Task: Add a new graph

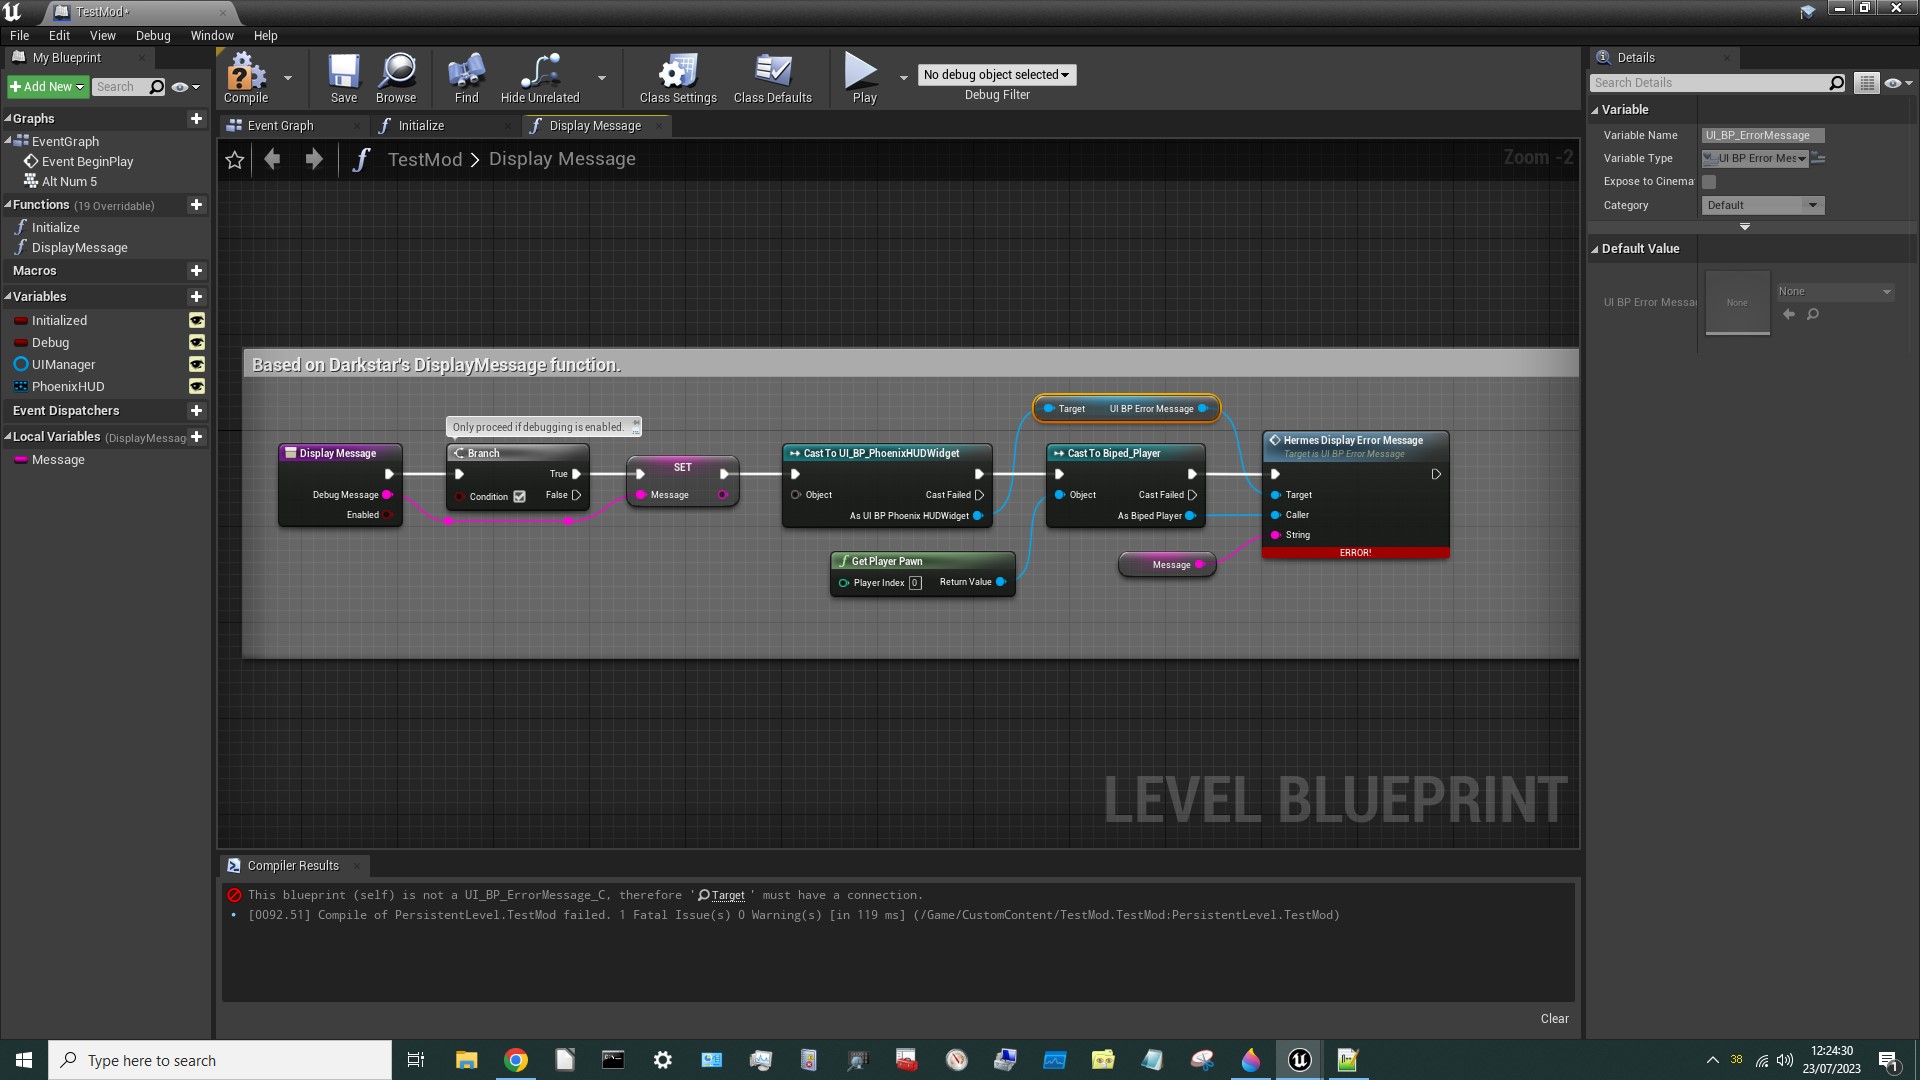Action: [x=196, y=118]
